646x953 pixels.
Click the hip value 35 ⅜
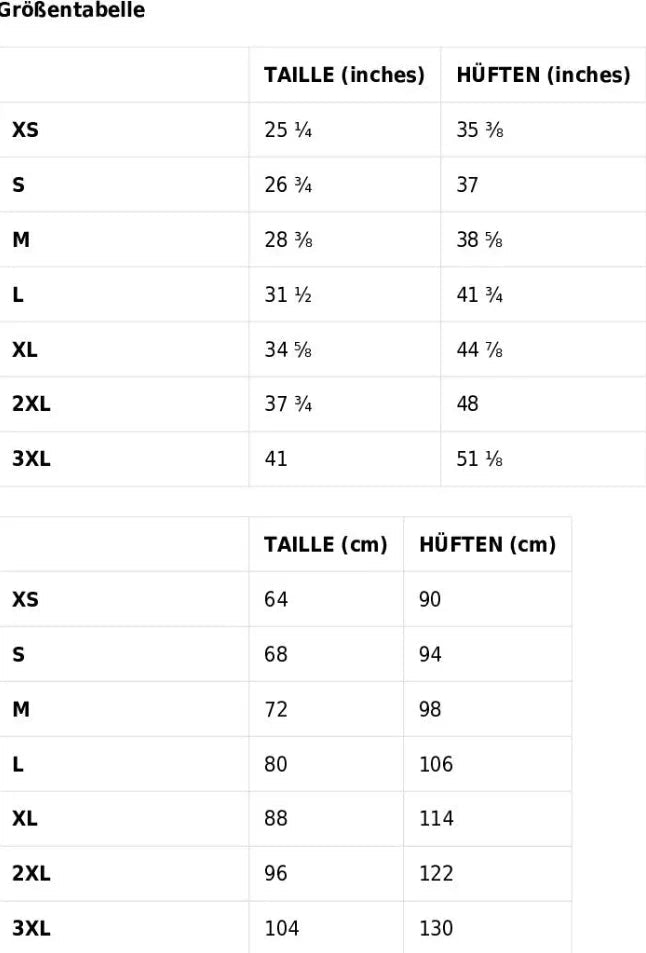coord(480,130)
